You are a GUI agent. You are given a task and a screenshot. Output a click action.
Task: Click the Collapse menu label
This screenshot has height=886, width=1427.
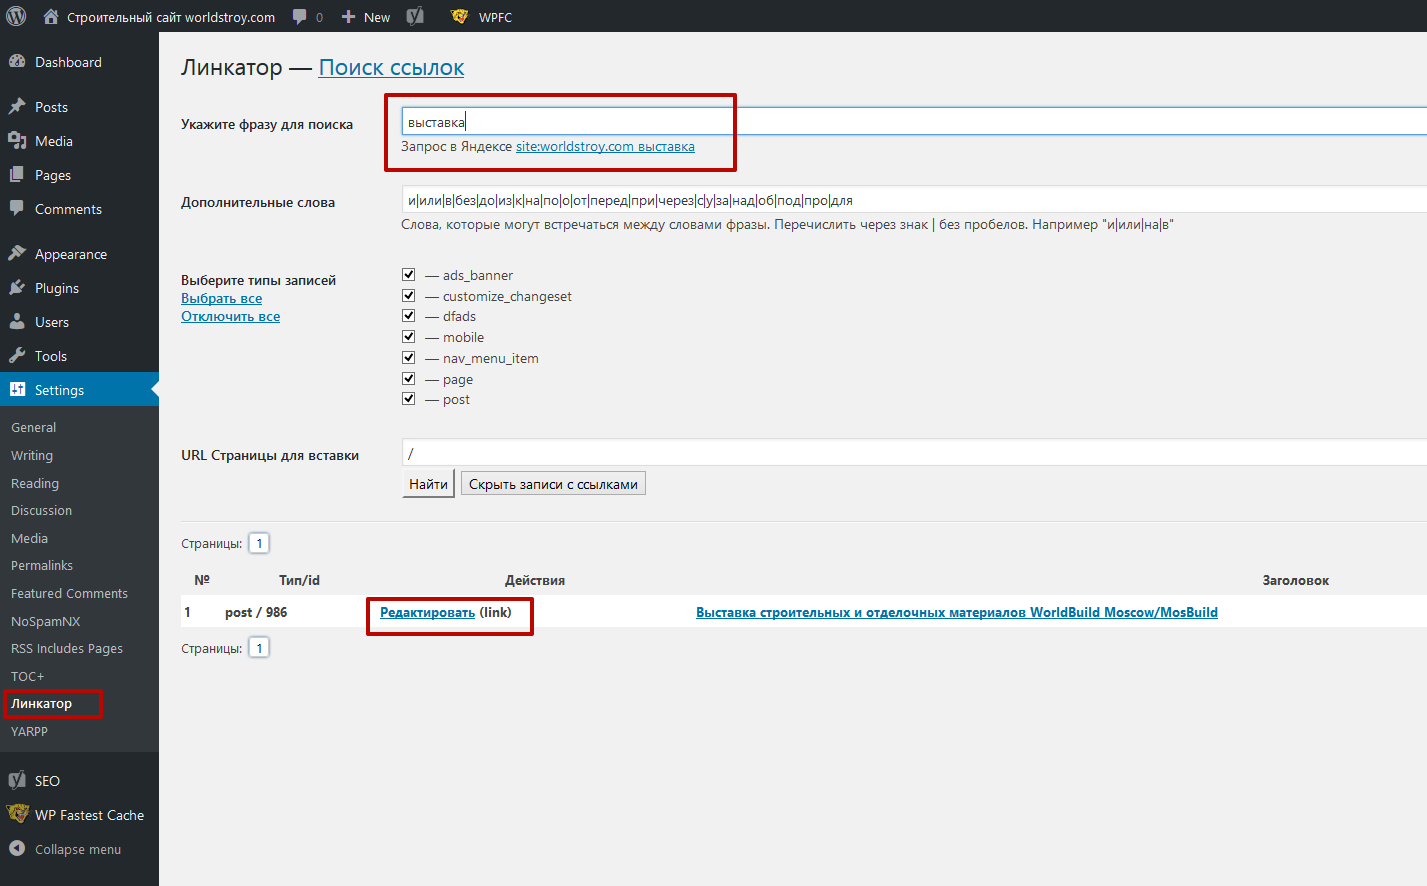pos(78,849)
